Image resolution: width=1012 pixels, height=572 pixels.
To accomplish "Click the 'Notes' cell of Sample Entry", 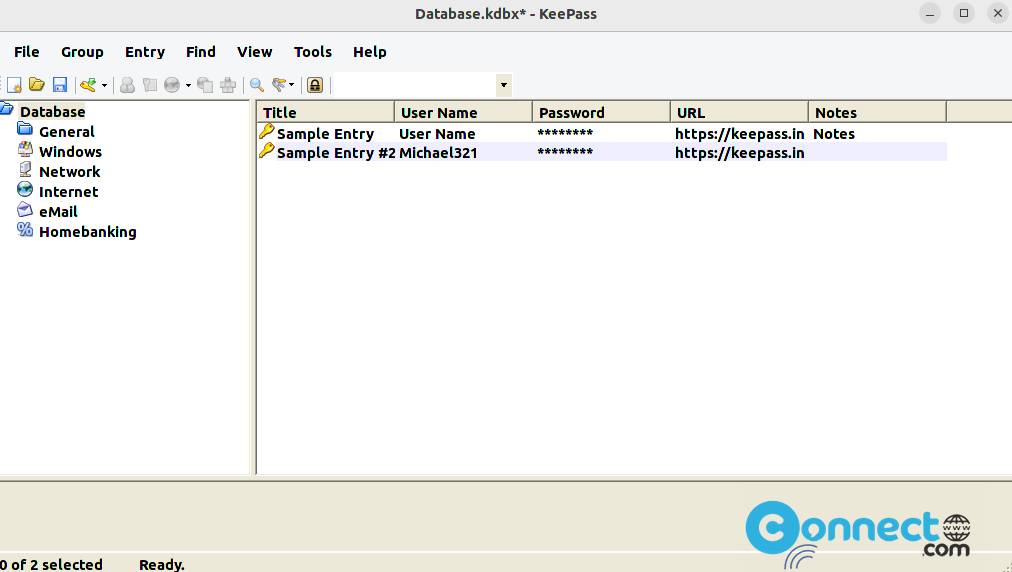I will 834,134.
